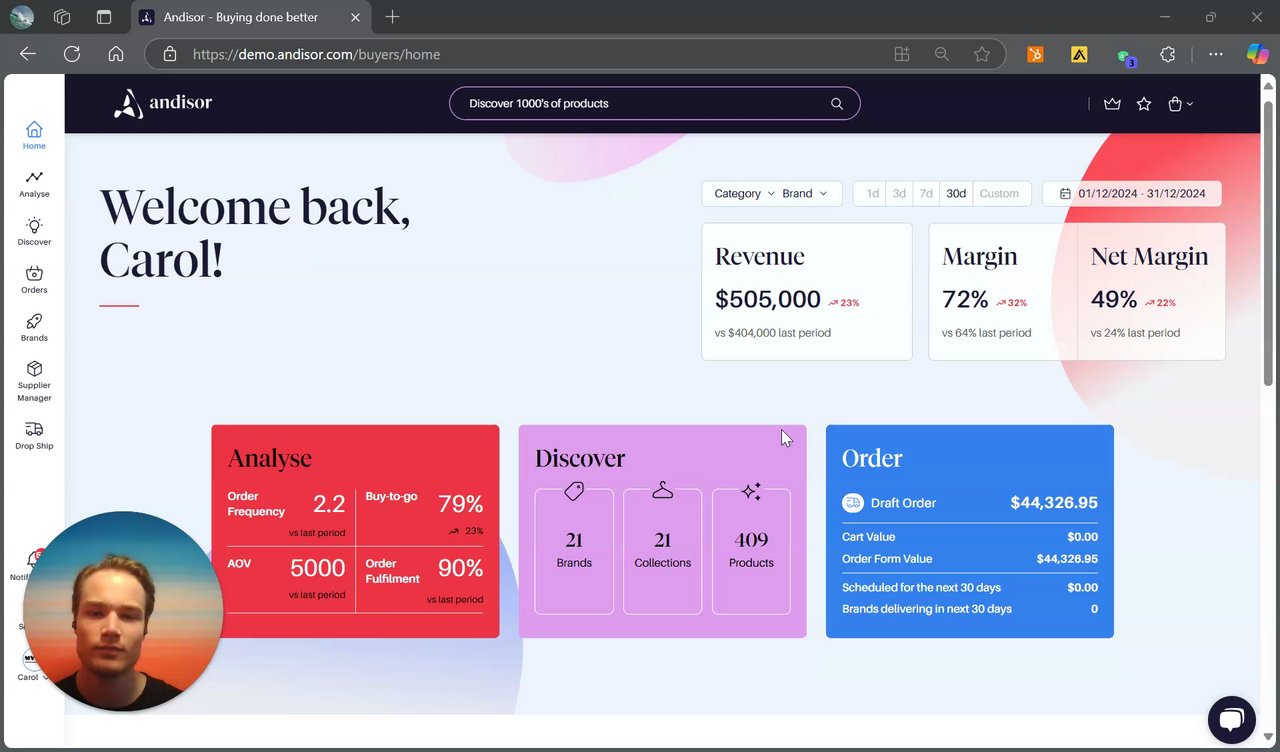The image size is (1280, 752).
Task: Open the HubSpot extension icon
Action: click(x=1035, y=55)
